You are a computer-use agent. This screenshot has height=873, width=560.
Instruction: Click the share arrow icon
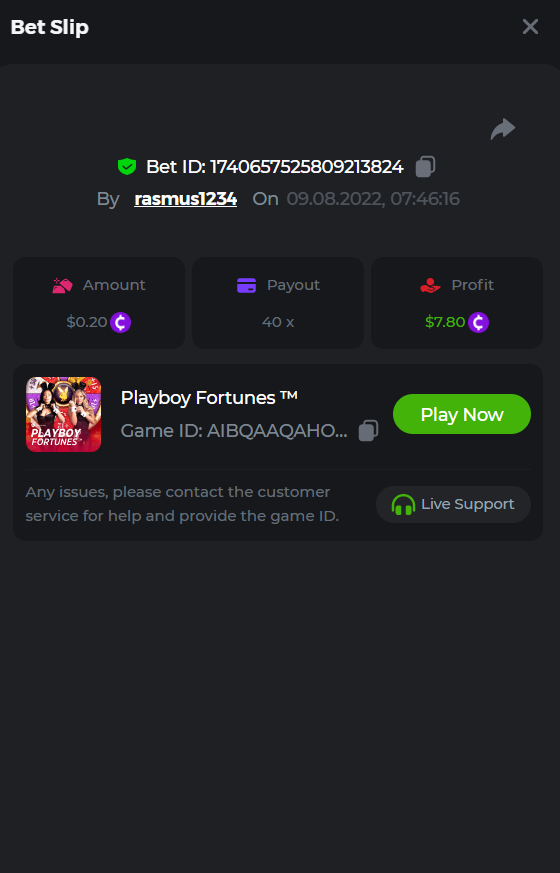503,129
